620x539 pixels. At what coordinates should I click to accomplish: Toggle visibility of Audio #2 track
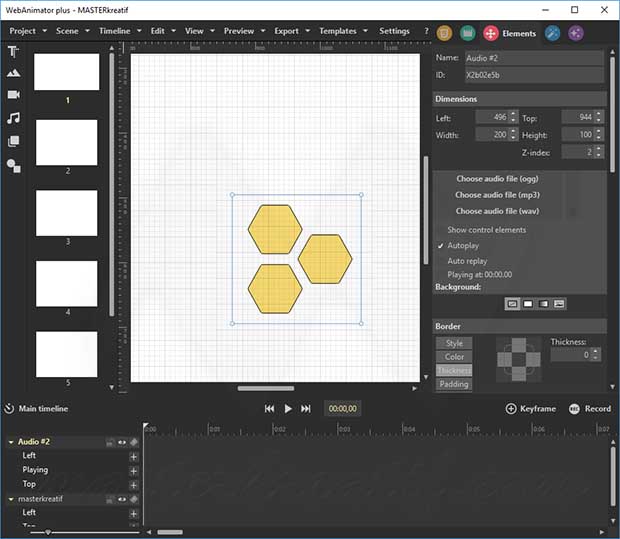pos(123,442)
